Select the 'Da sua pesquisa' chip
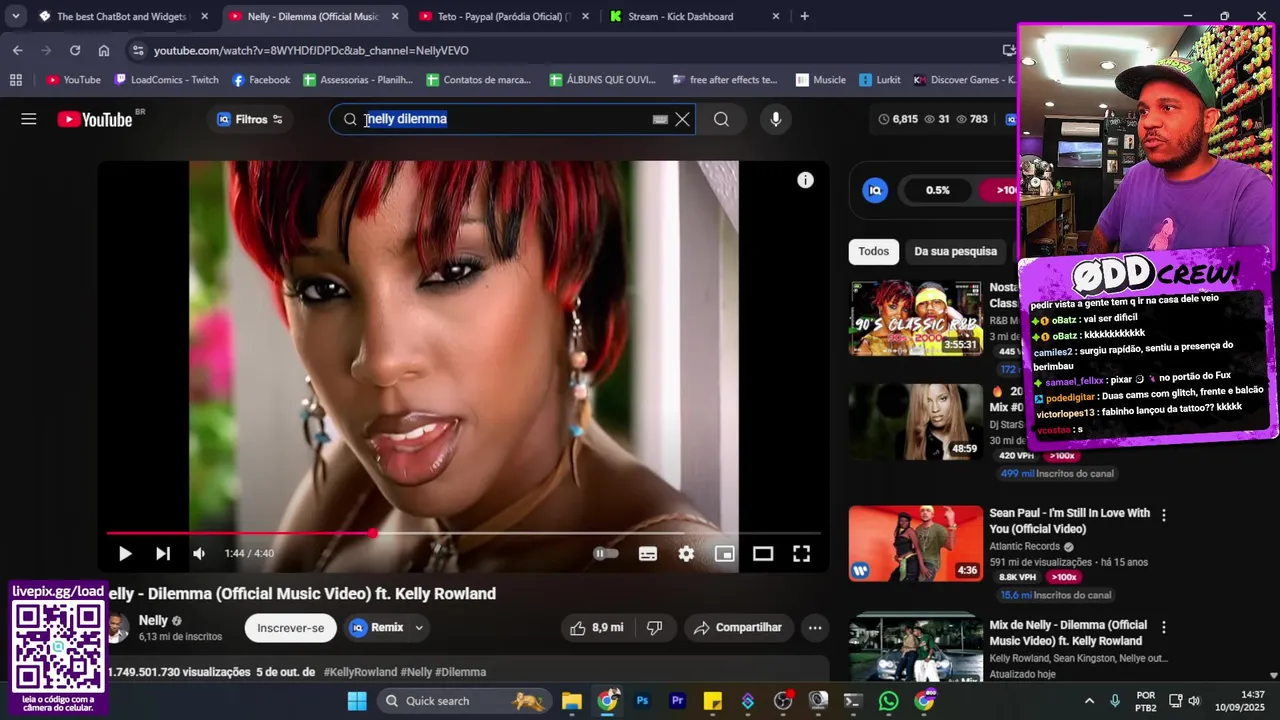This screenshot has height=720, width=1280. (x=955, y=251)
